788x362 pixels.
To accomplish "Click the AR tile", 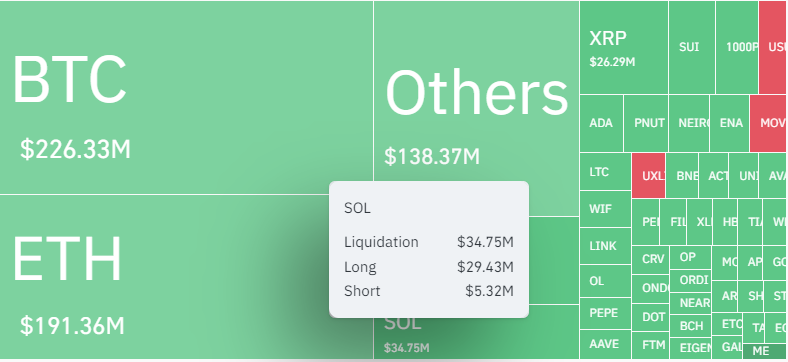I will point(725,296).
